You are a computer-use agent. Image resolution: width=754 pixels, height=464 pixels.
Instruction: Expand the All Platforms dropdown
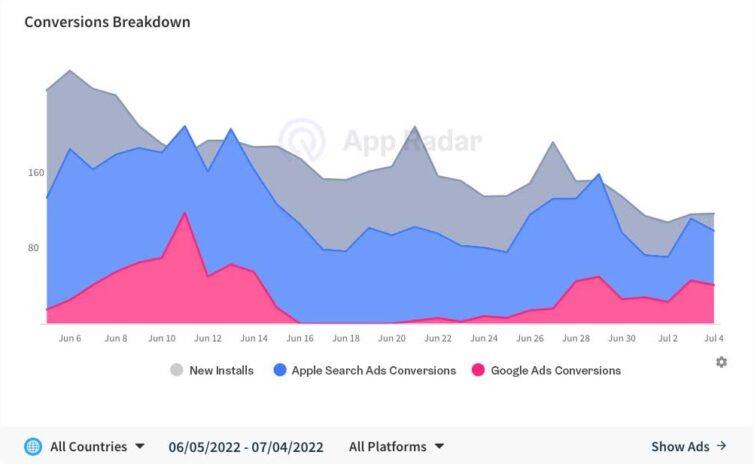click(396, 447)
